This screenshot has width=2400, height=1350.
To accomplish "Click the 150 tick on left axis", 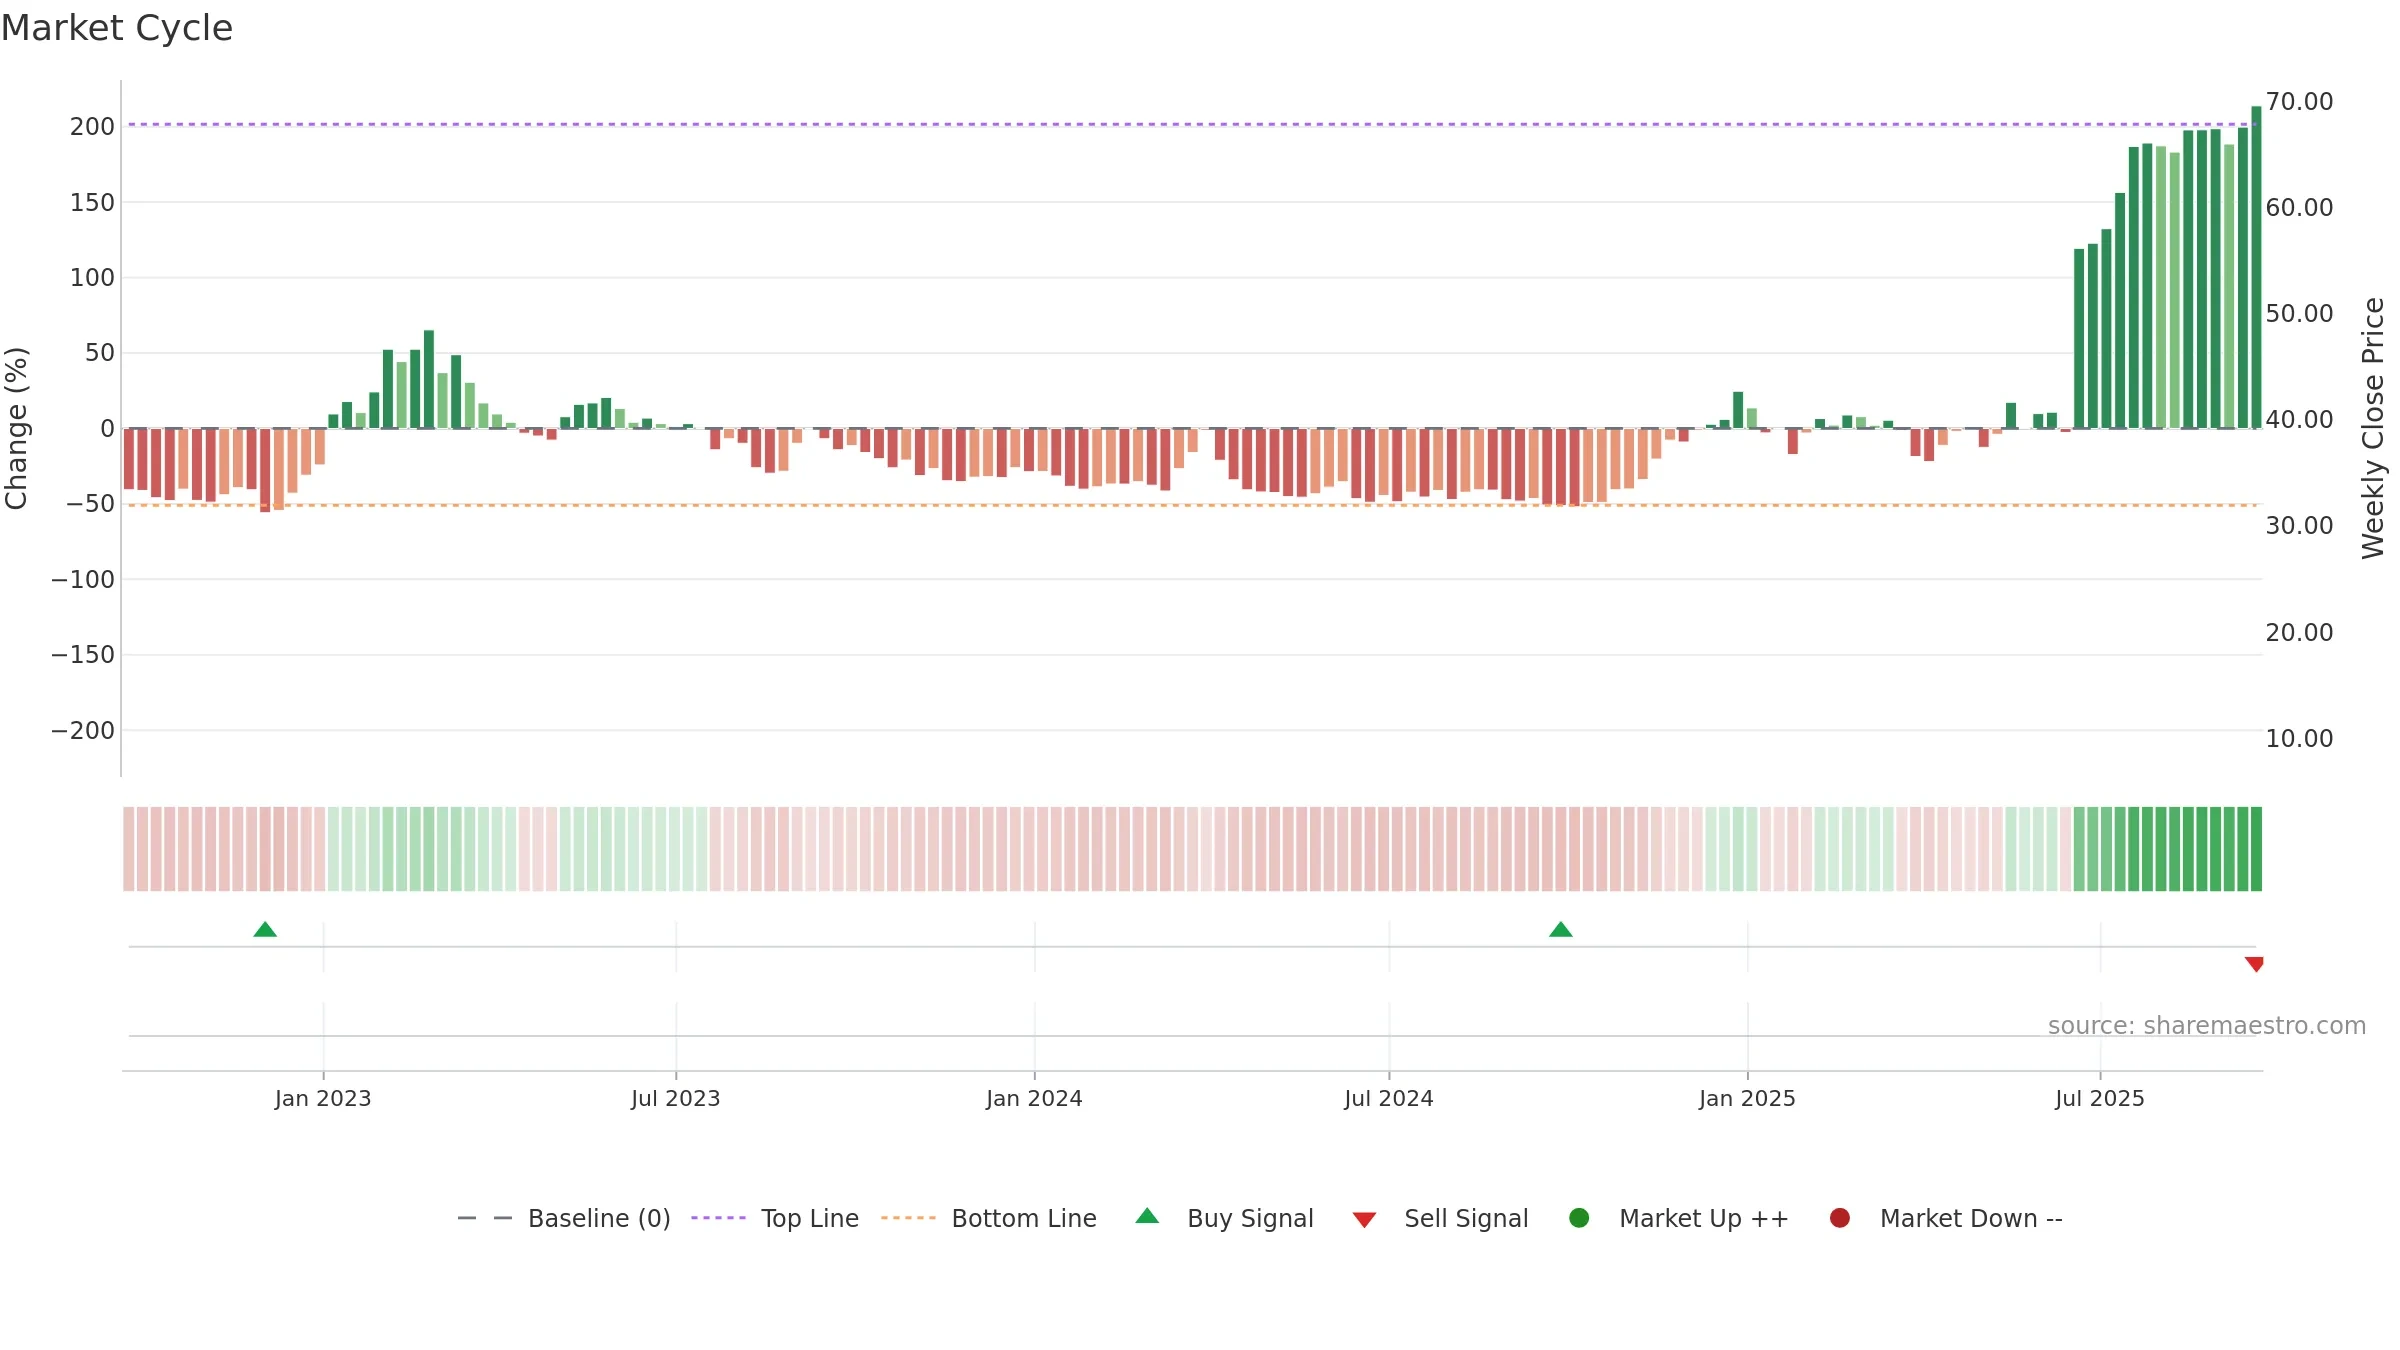I will pyautogui.click(x=92, y=203).
